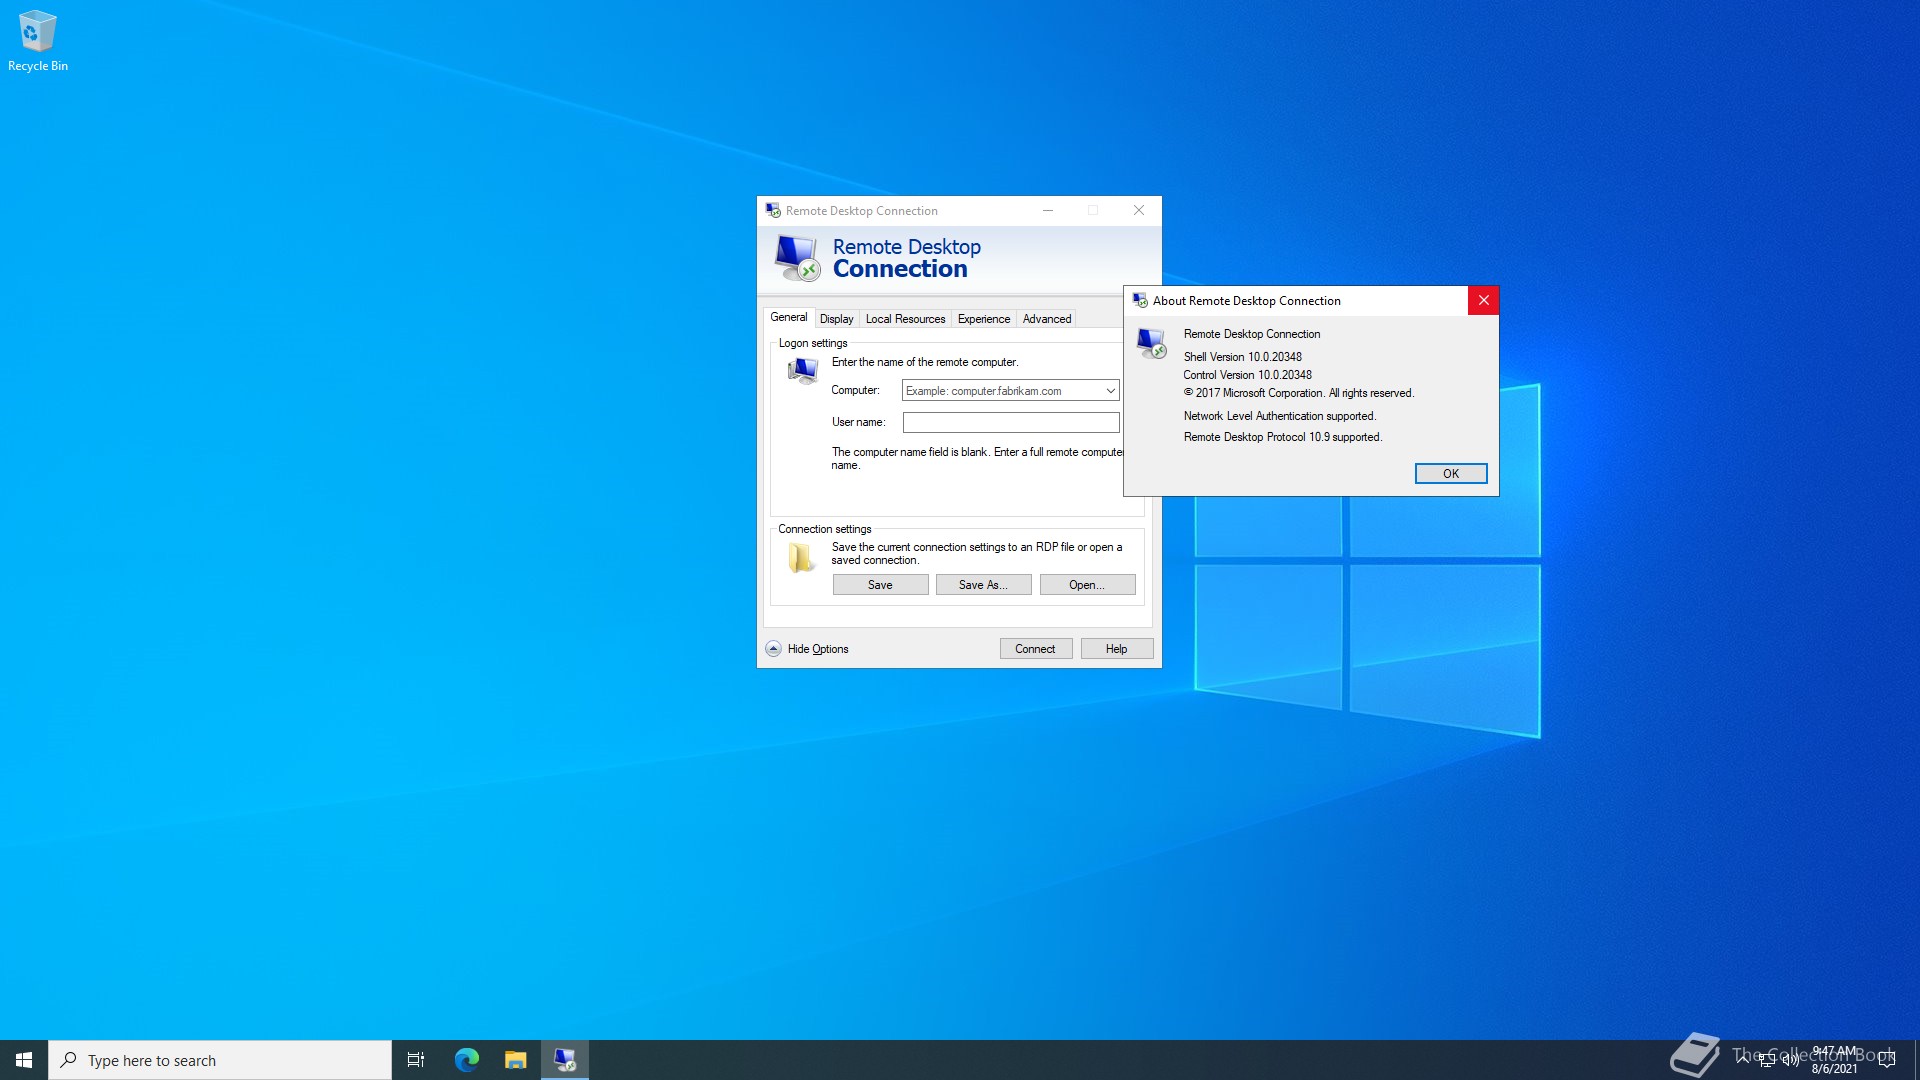Switch to the Display tab
The width and height of the screenshot is (1920, 1080).
point(836,319)
